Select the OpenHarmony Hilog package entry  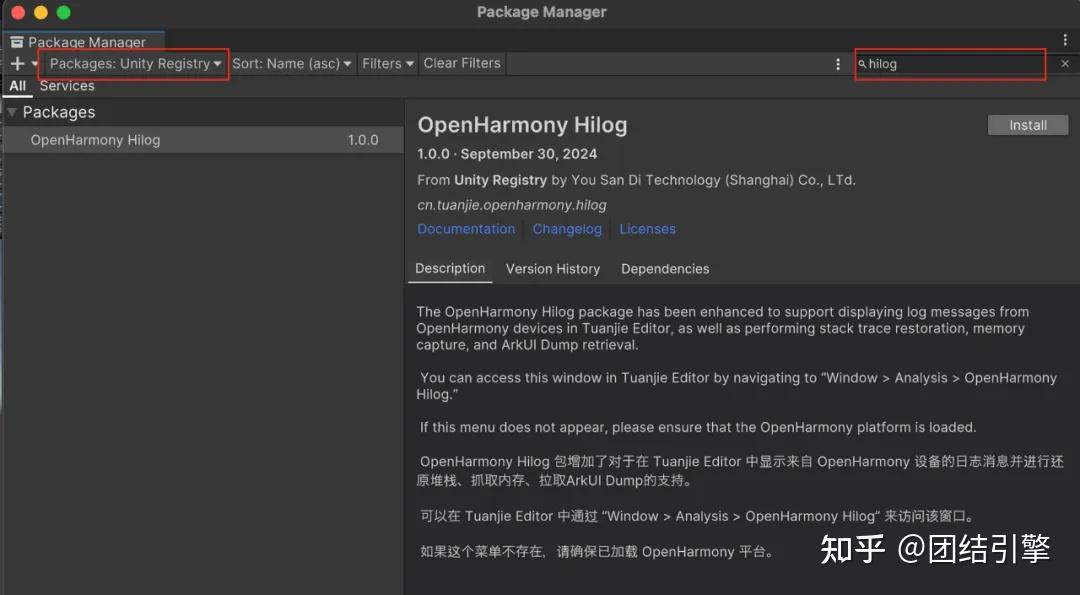(95, 140)
